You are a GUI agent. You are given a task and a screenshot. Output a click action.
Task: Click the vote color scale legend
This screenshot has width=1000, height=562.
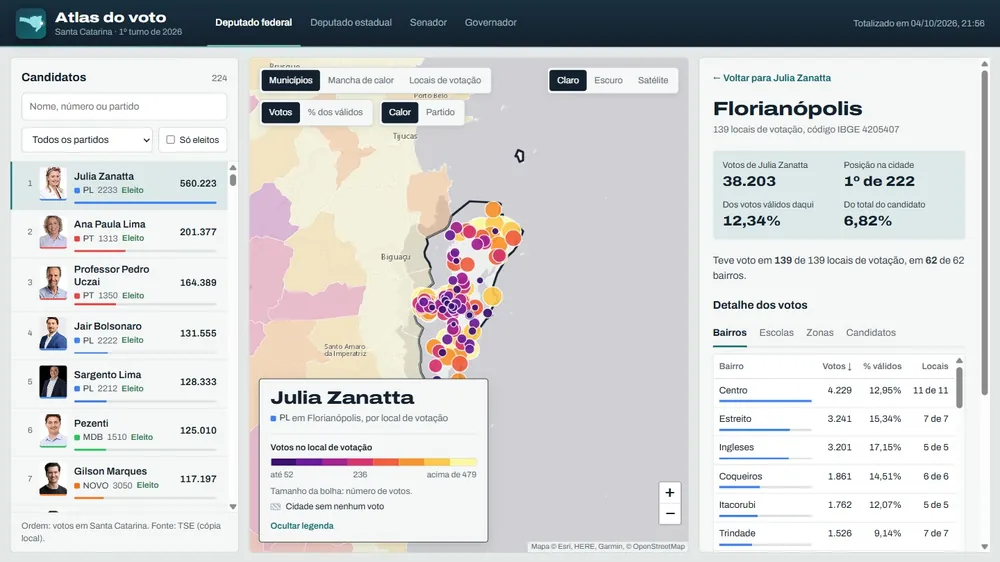click(373, 462)
